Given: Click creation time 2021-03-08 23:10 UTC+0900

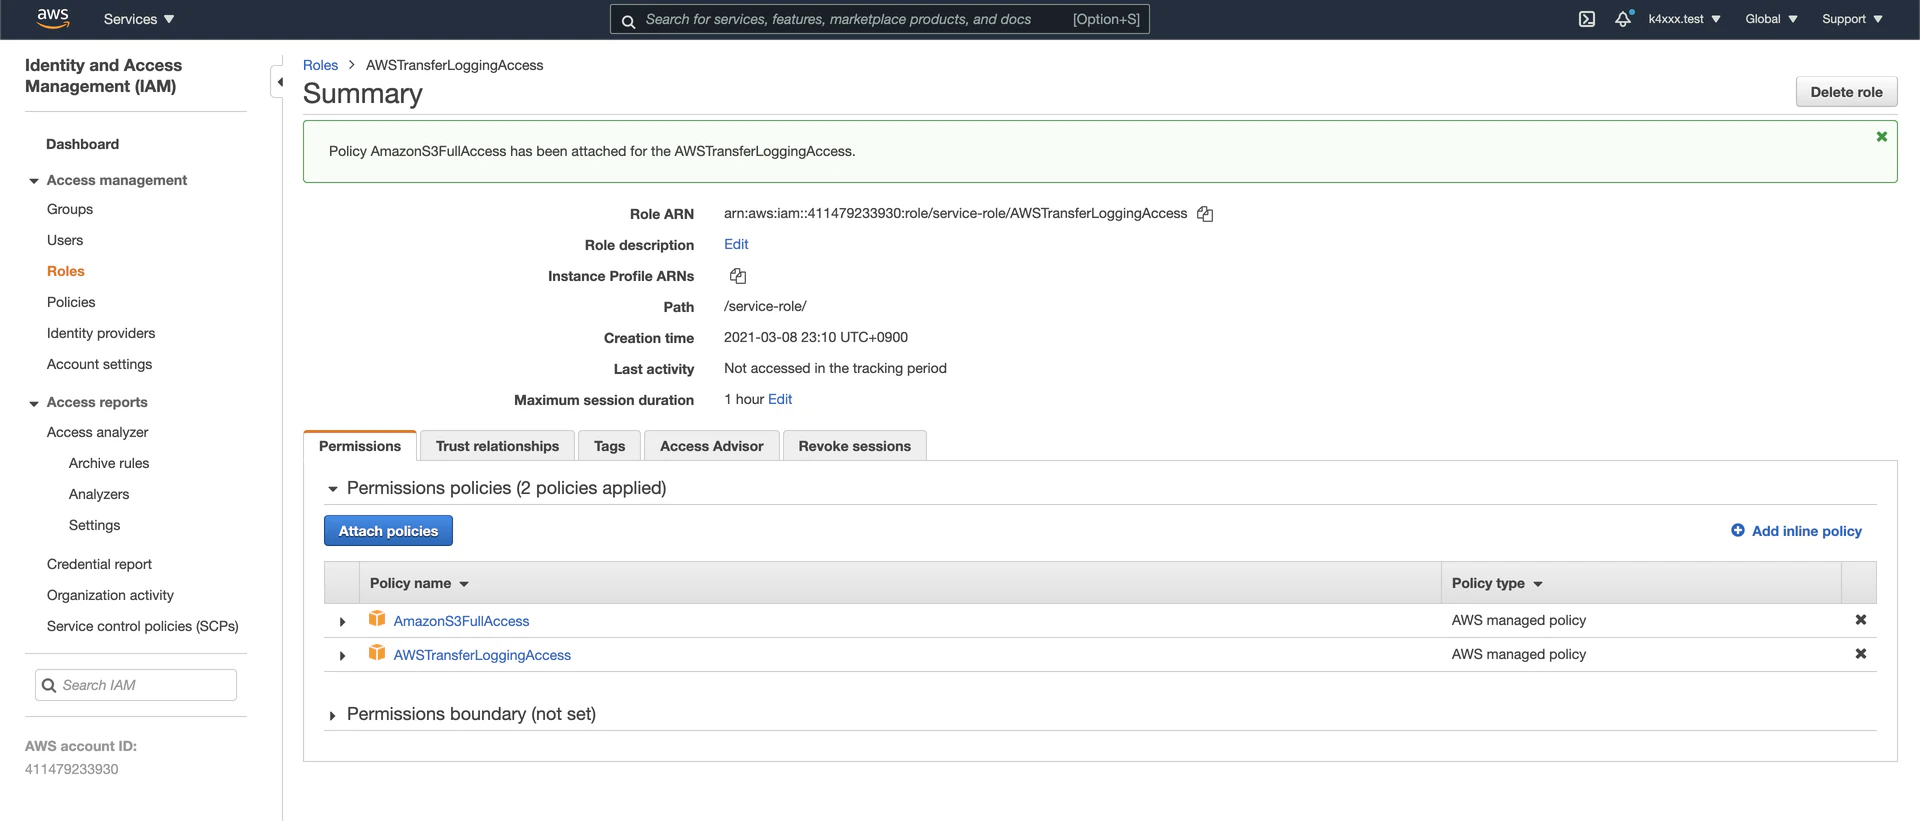Looking at the screenshot, I should tap(816, 337).
